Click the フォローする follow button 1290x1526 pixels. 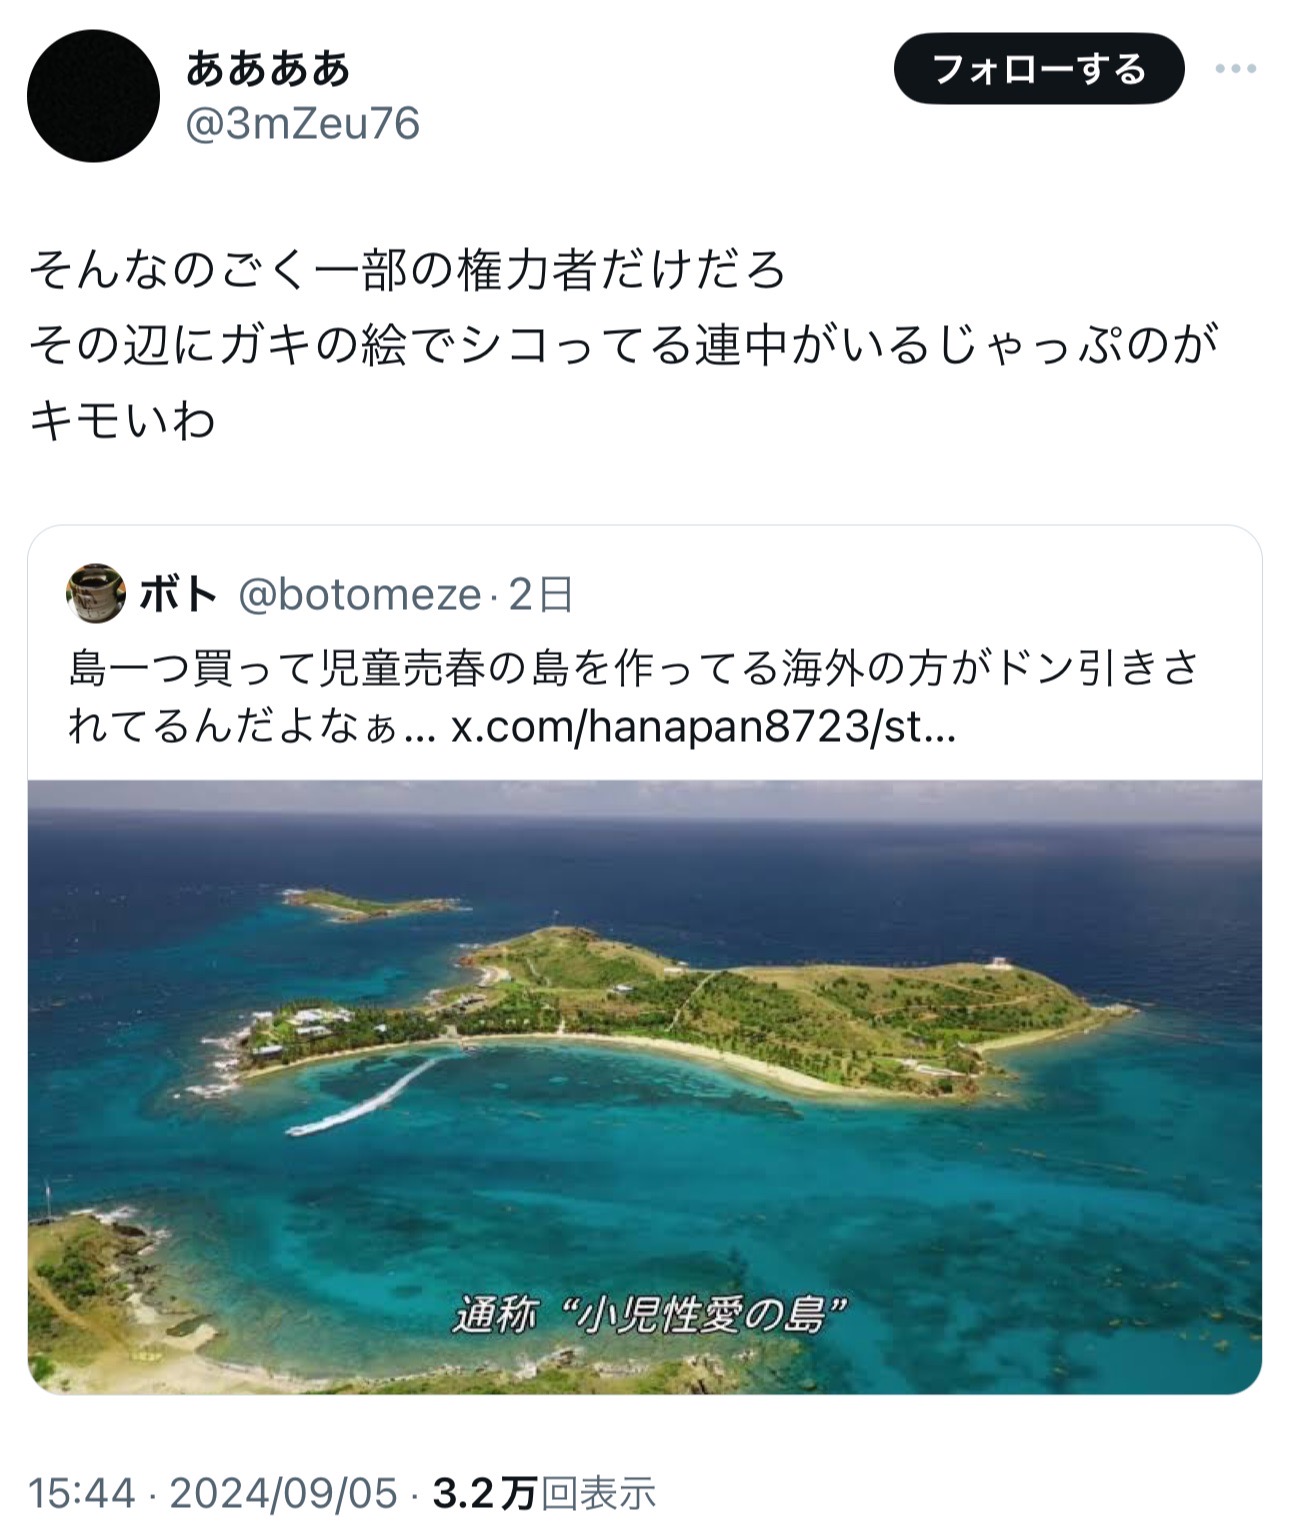(x=1039, y=69)
